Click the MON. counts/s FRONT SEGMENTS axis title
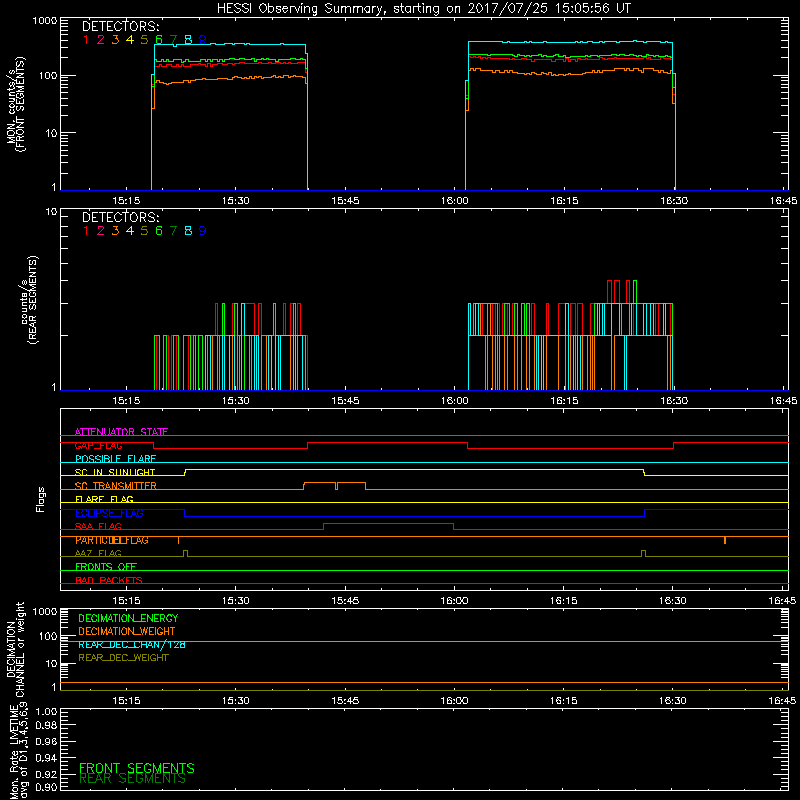This screenshot has width=800, height=800. (15, 104)
